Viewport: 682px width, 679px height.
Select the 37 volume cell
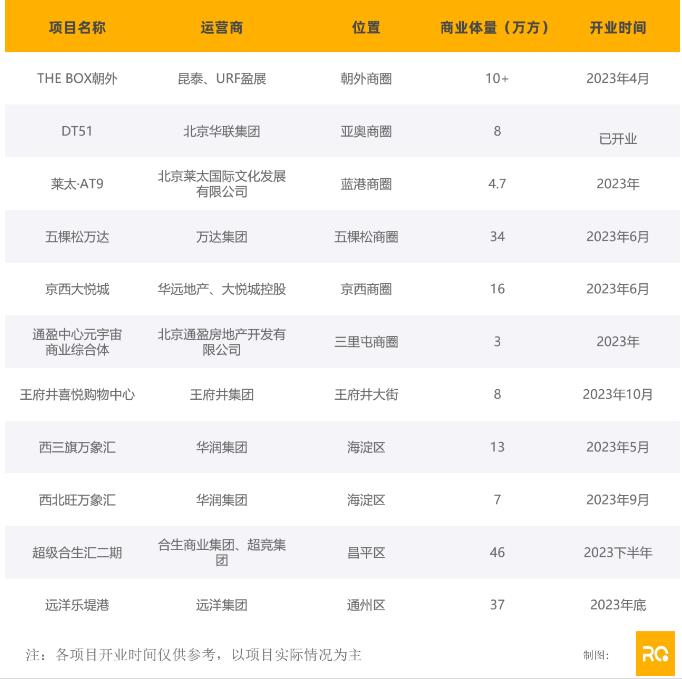point(497,605)
